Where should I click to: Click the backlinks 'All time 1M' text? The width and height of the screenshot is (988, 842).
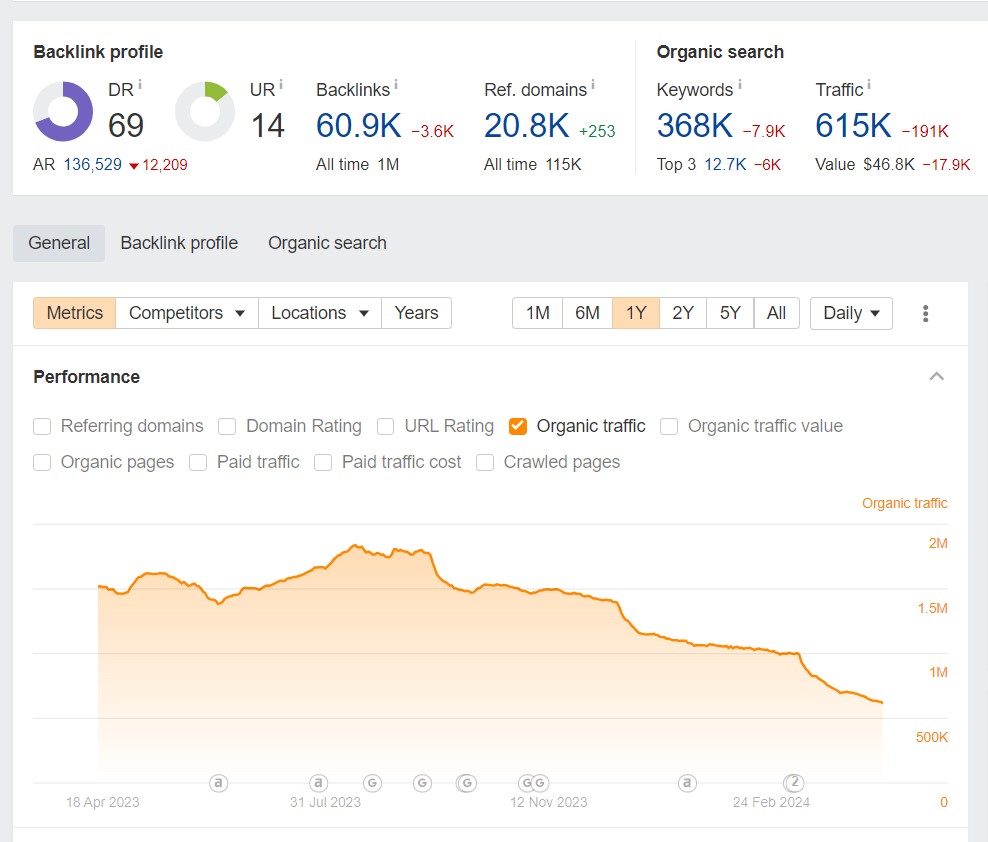tap(357, 165)
